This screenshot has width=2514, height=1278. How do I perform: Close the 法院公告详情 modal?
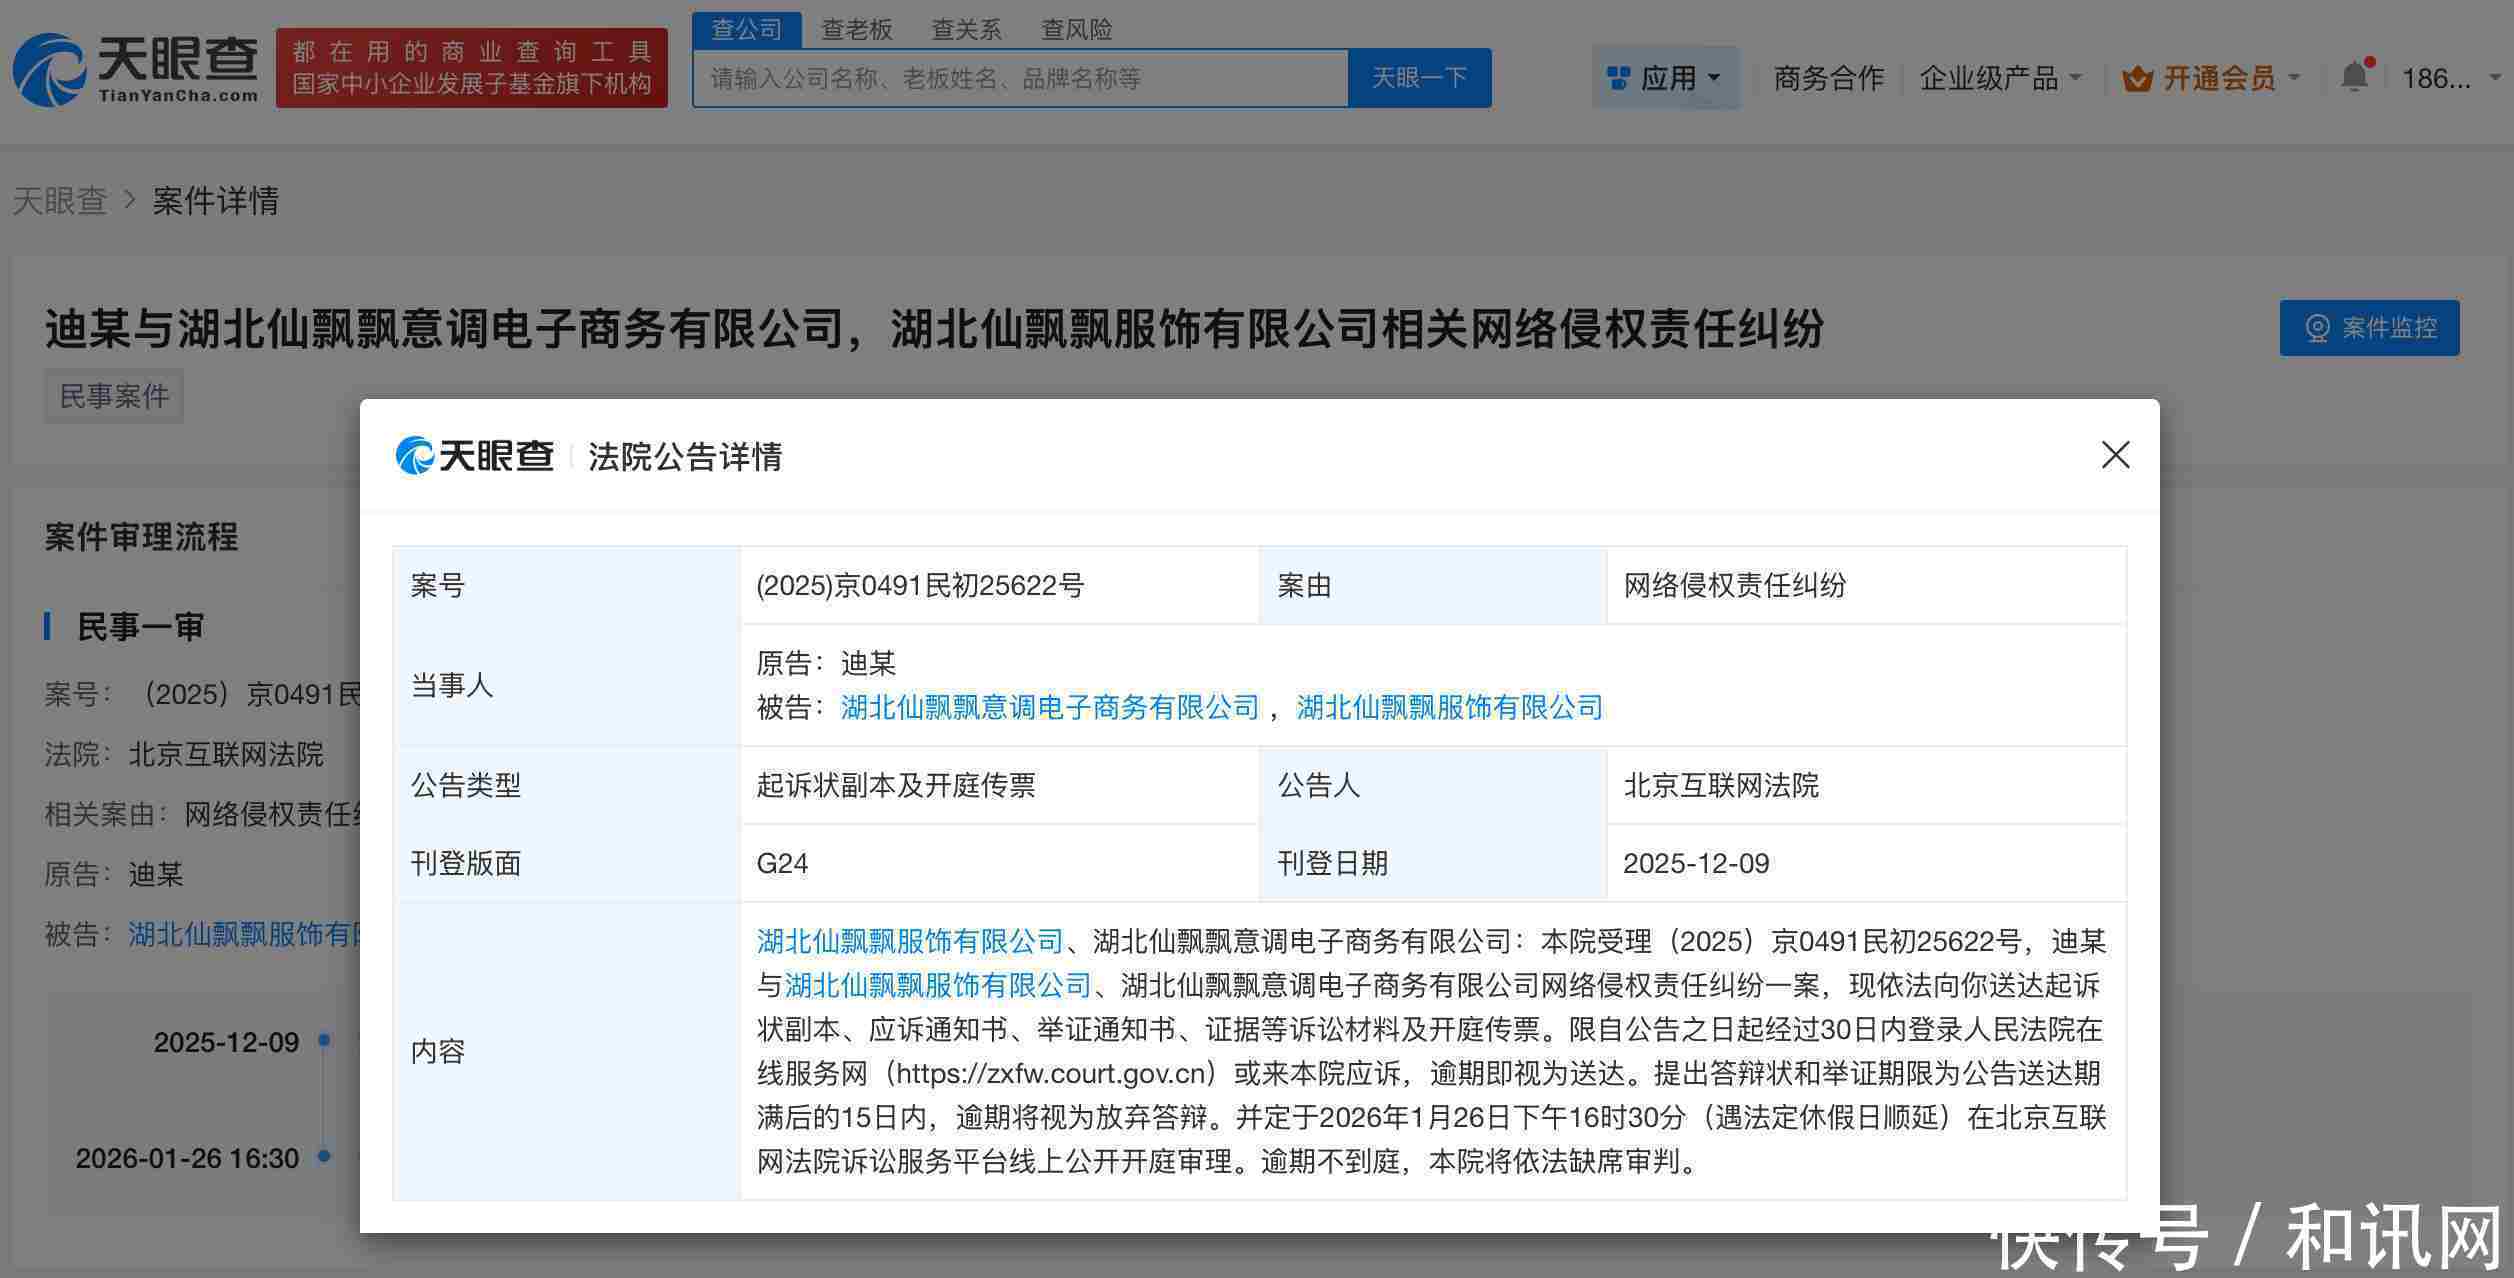point(2115,455)
